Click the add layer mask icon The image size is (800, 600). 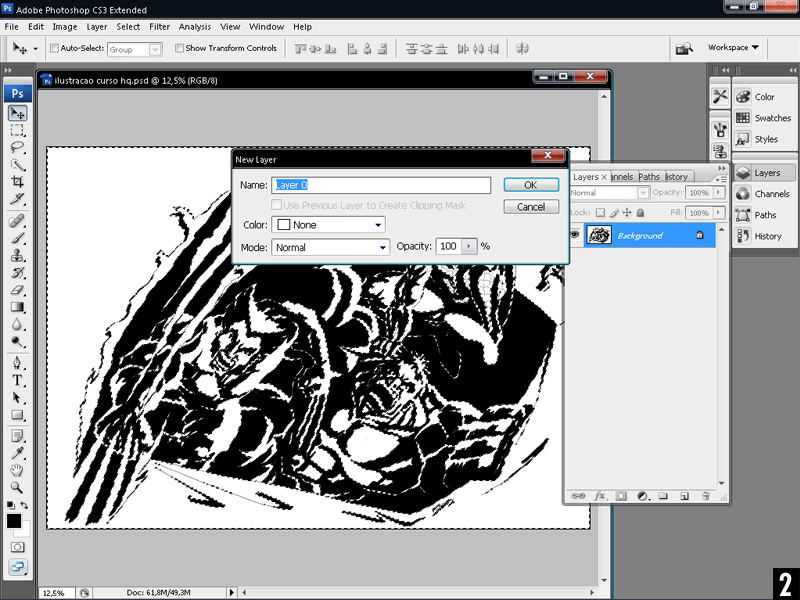pos(621,496)
